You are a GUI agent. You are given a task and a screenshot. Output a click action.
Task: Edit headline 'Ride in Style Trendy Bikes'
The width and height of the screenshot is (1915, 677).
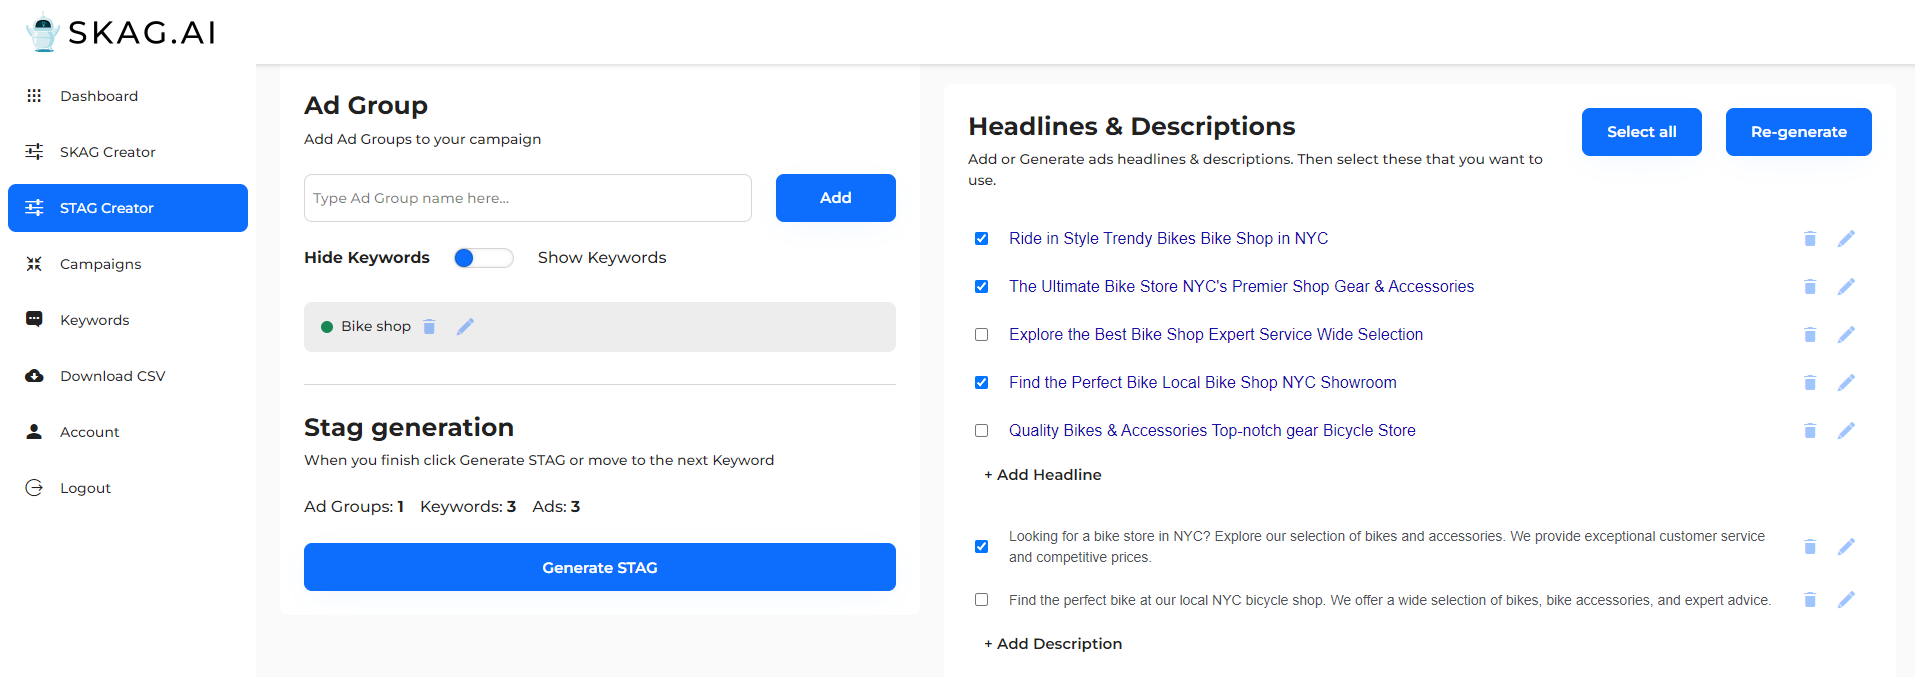(x=1846, y=238)
